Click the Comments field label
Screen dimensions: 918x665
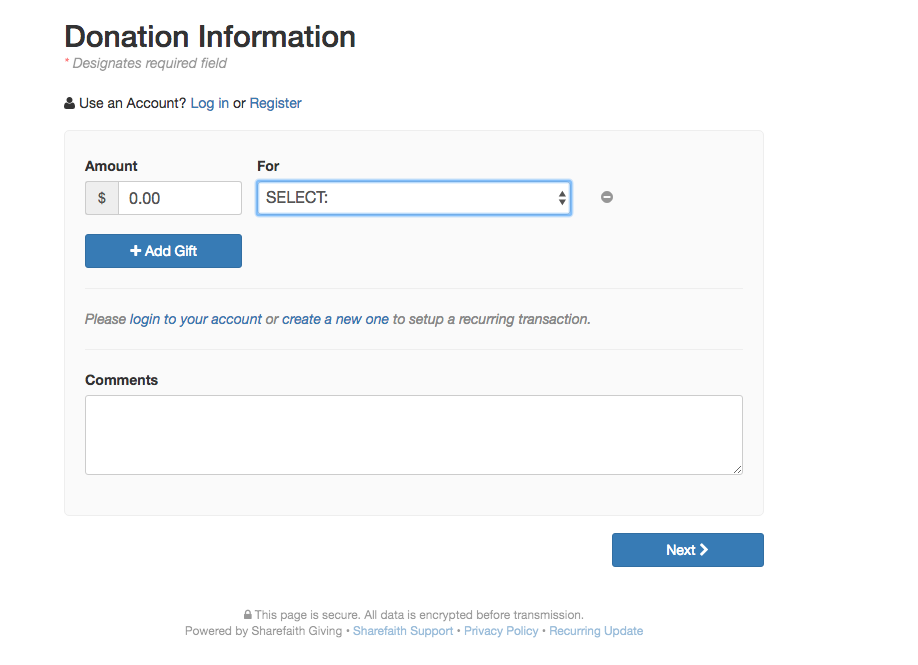122,380
